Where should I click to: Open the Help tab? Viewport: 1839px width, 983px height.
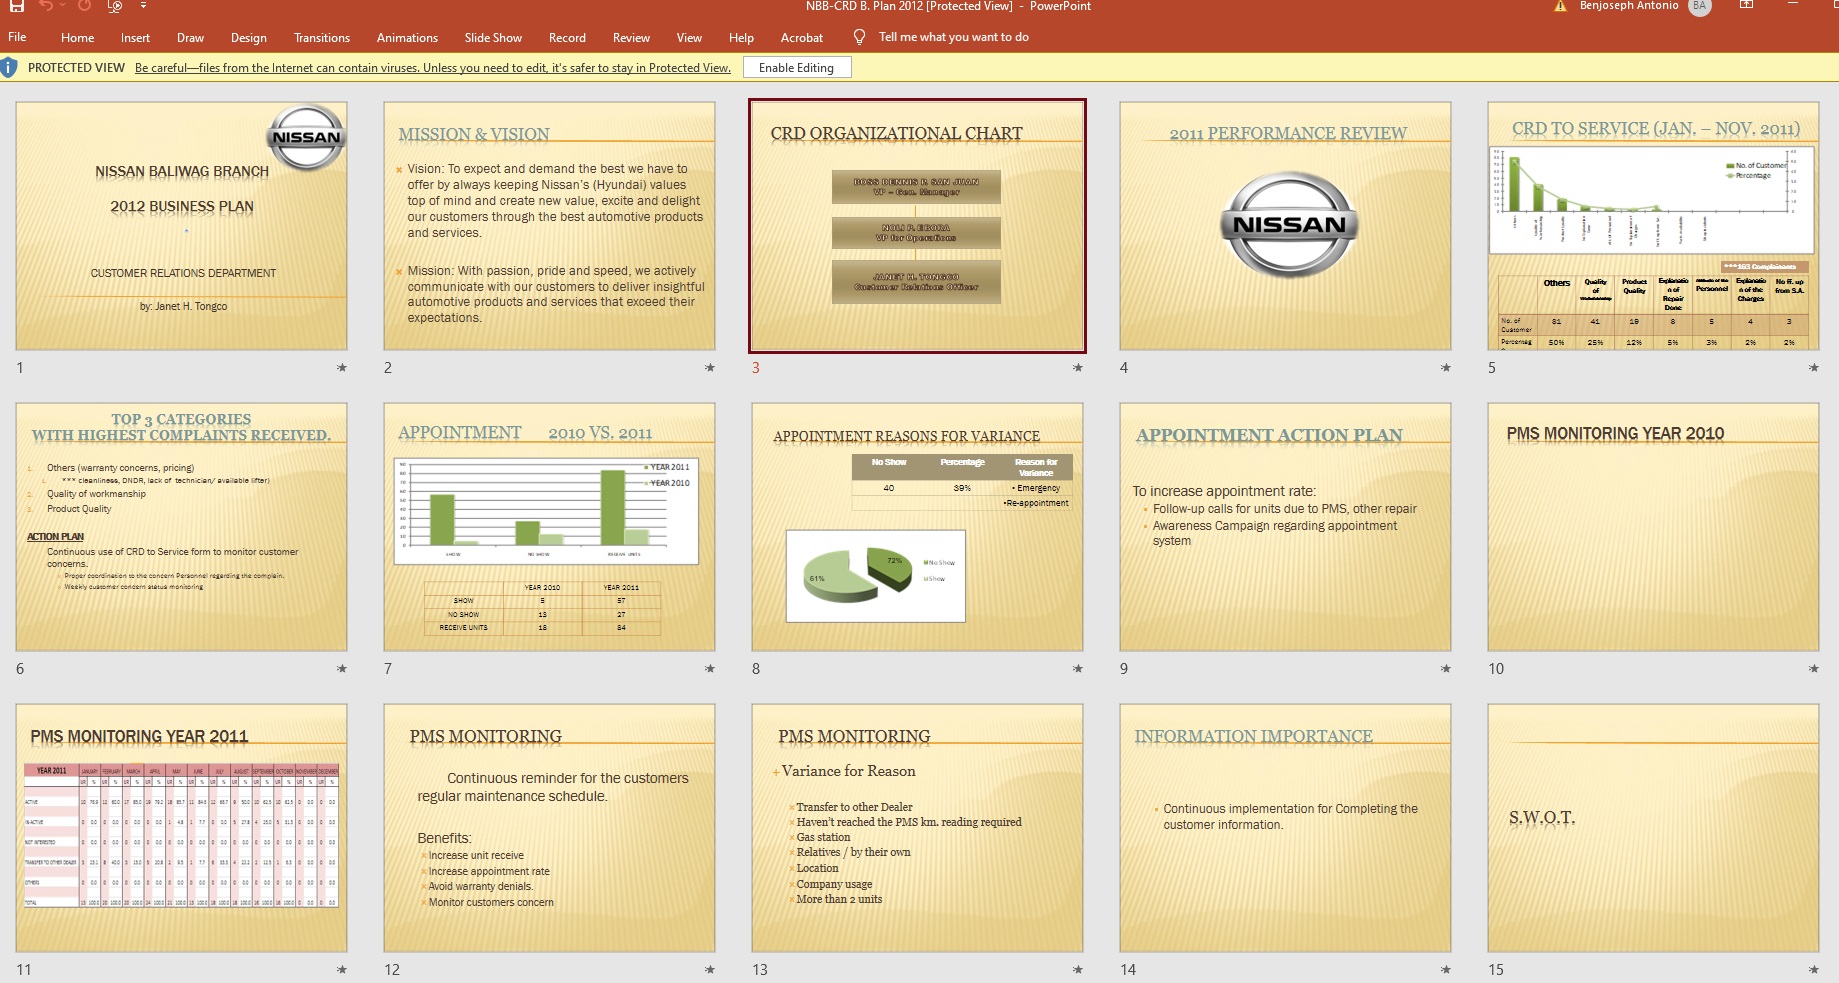[741, 38]
